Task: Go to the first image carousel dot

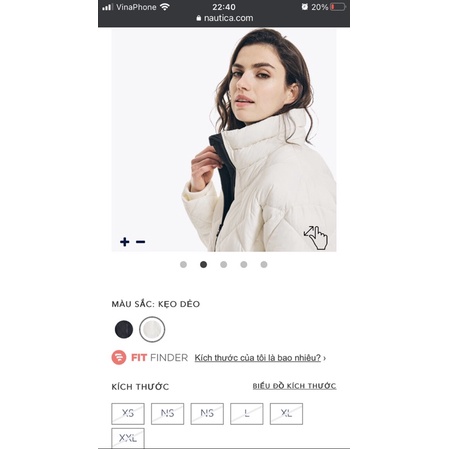Action: [x=183, y=264]
